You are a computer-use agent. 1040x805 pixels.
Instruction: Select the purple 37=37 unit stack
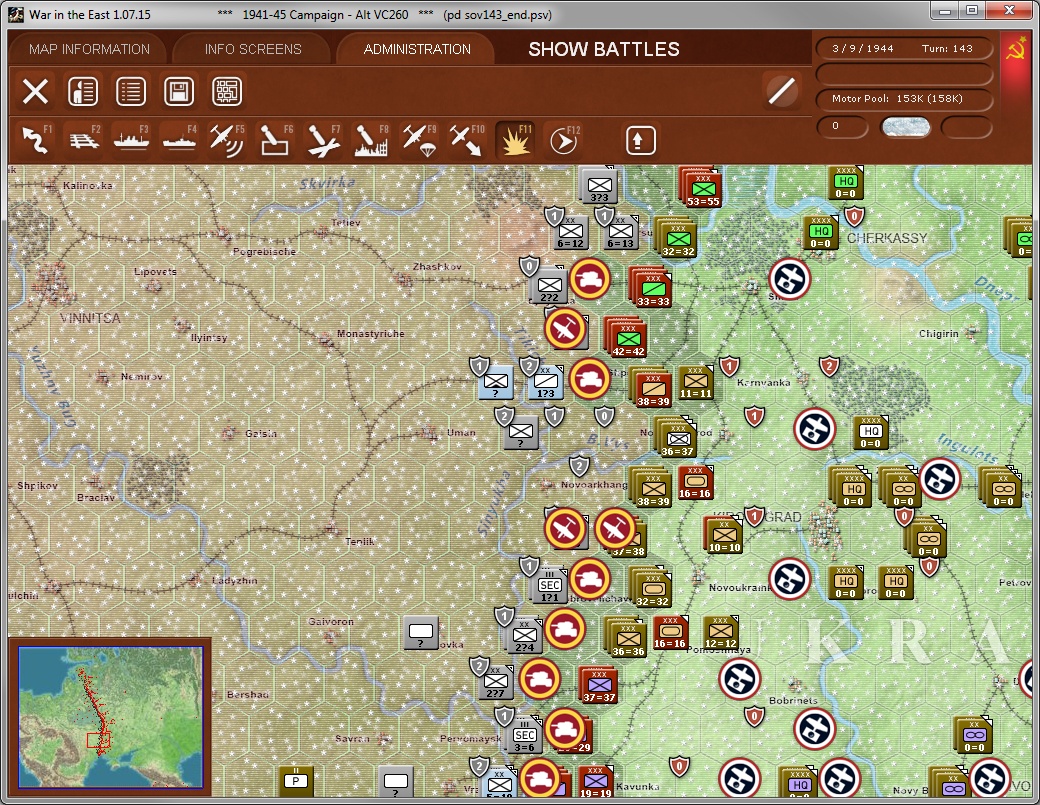(x=599, y=684)
